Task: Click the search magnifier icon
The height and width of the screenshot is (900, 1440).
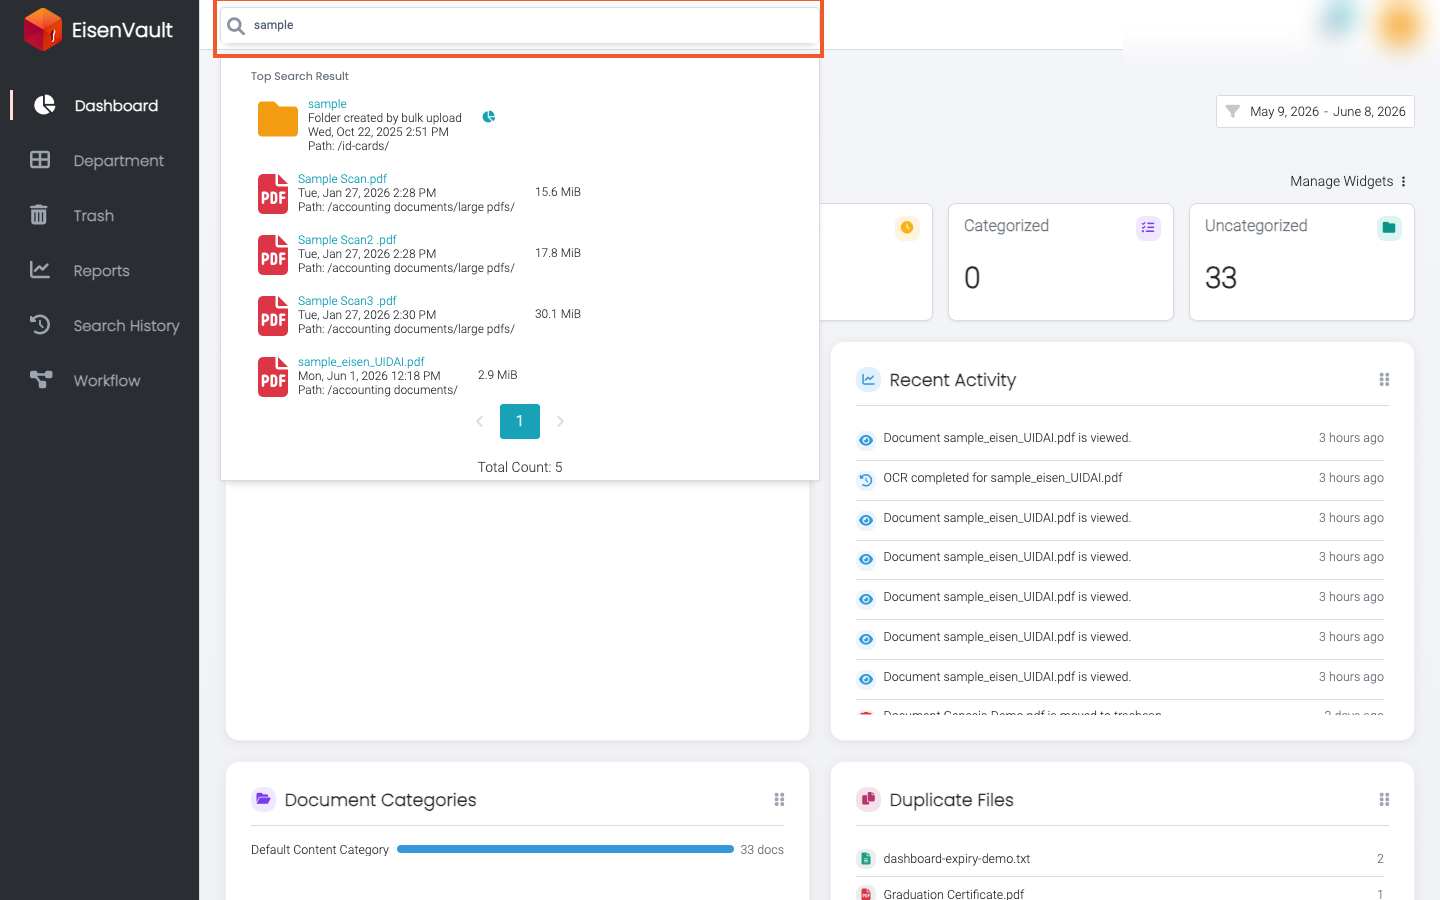Action: point(236,26)
